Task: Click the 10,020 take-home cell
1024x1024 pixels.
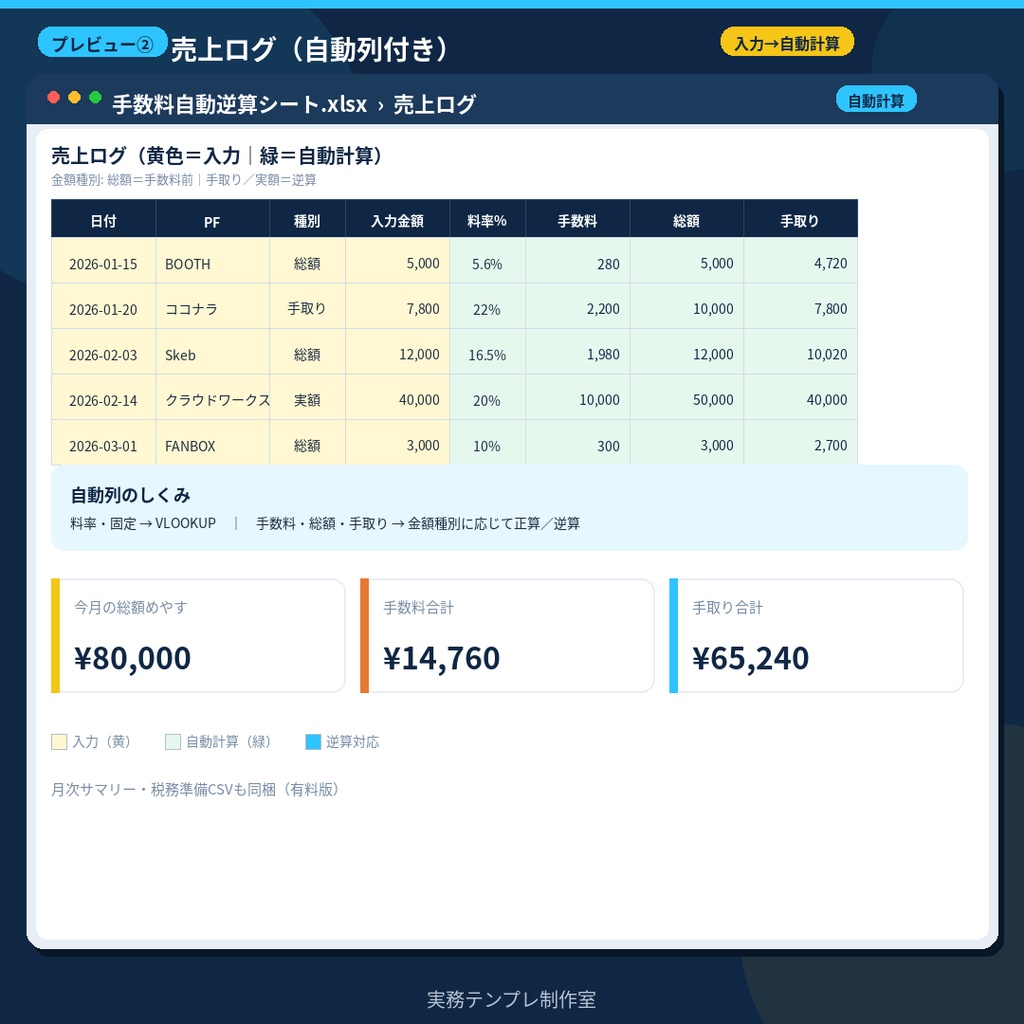Action: point(800,352)
